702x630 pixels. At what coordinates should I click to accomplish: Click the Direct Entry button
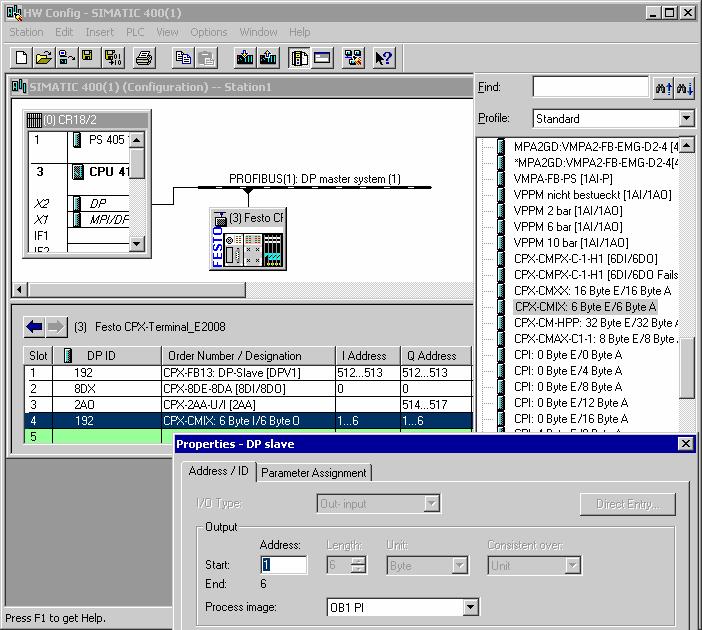(x=628, y=504)
